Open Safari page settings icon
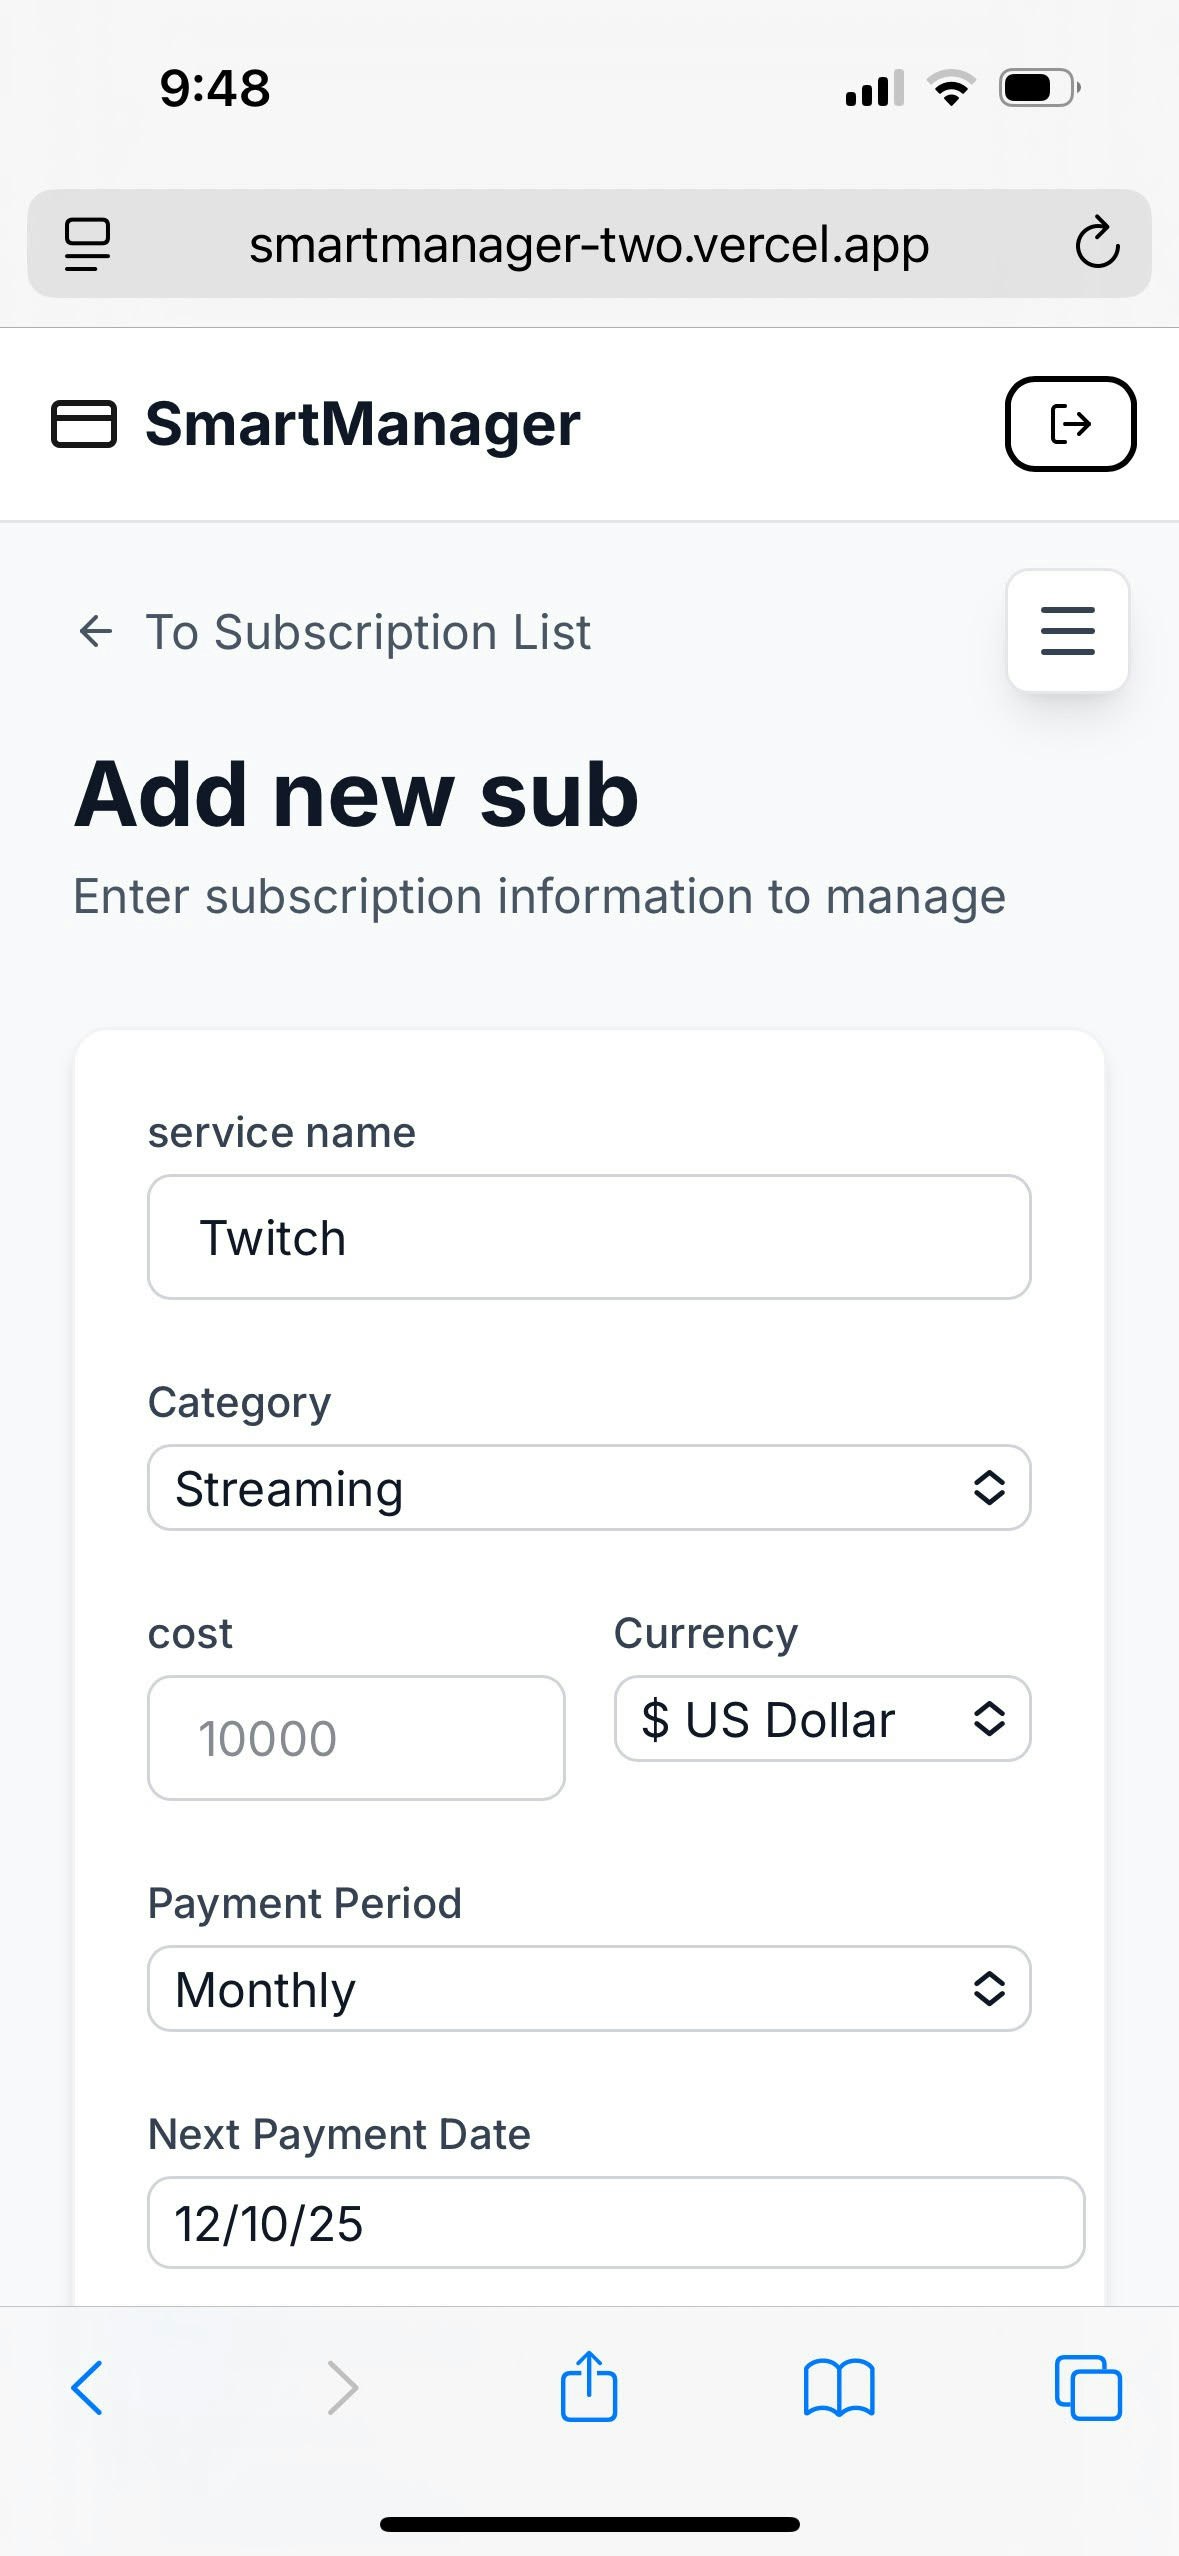The image size is (1179, 2556). [x=87, y=244]
